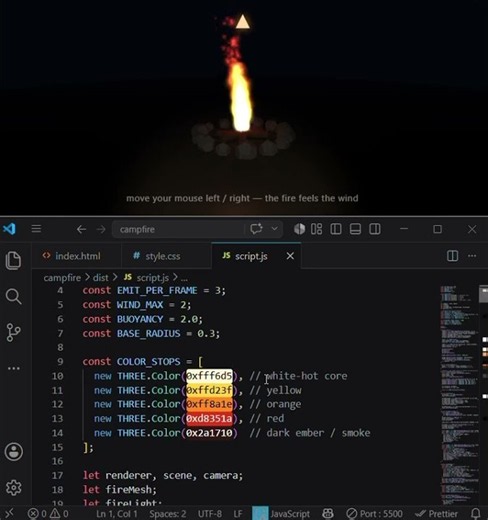This screenshot has width=488, height=520.
Task: Click line number 9 in gutter
Action: tap(60, 362)
